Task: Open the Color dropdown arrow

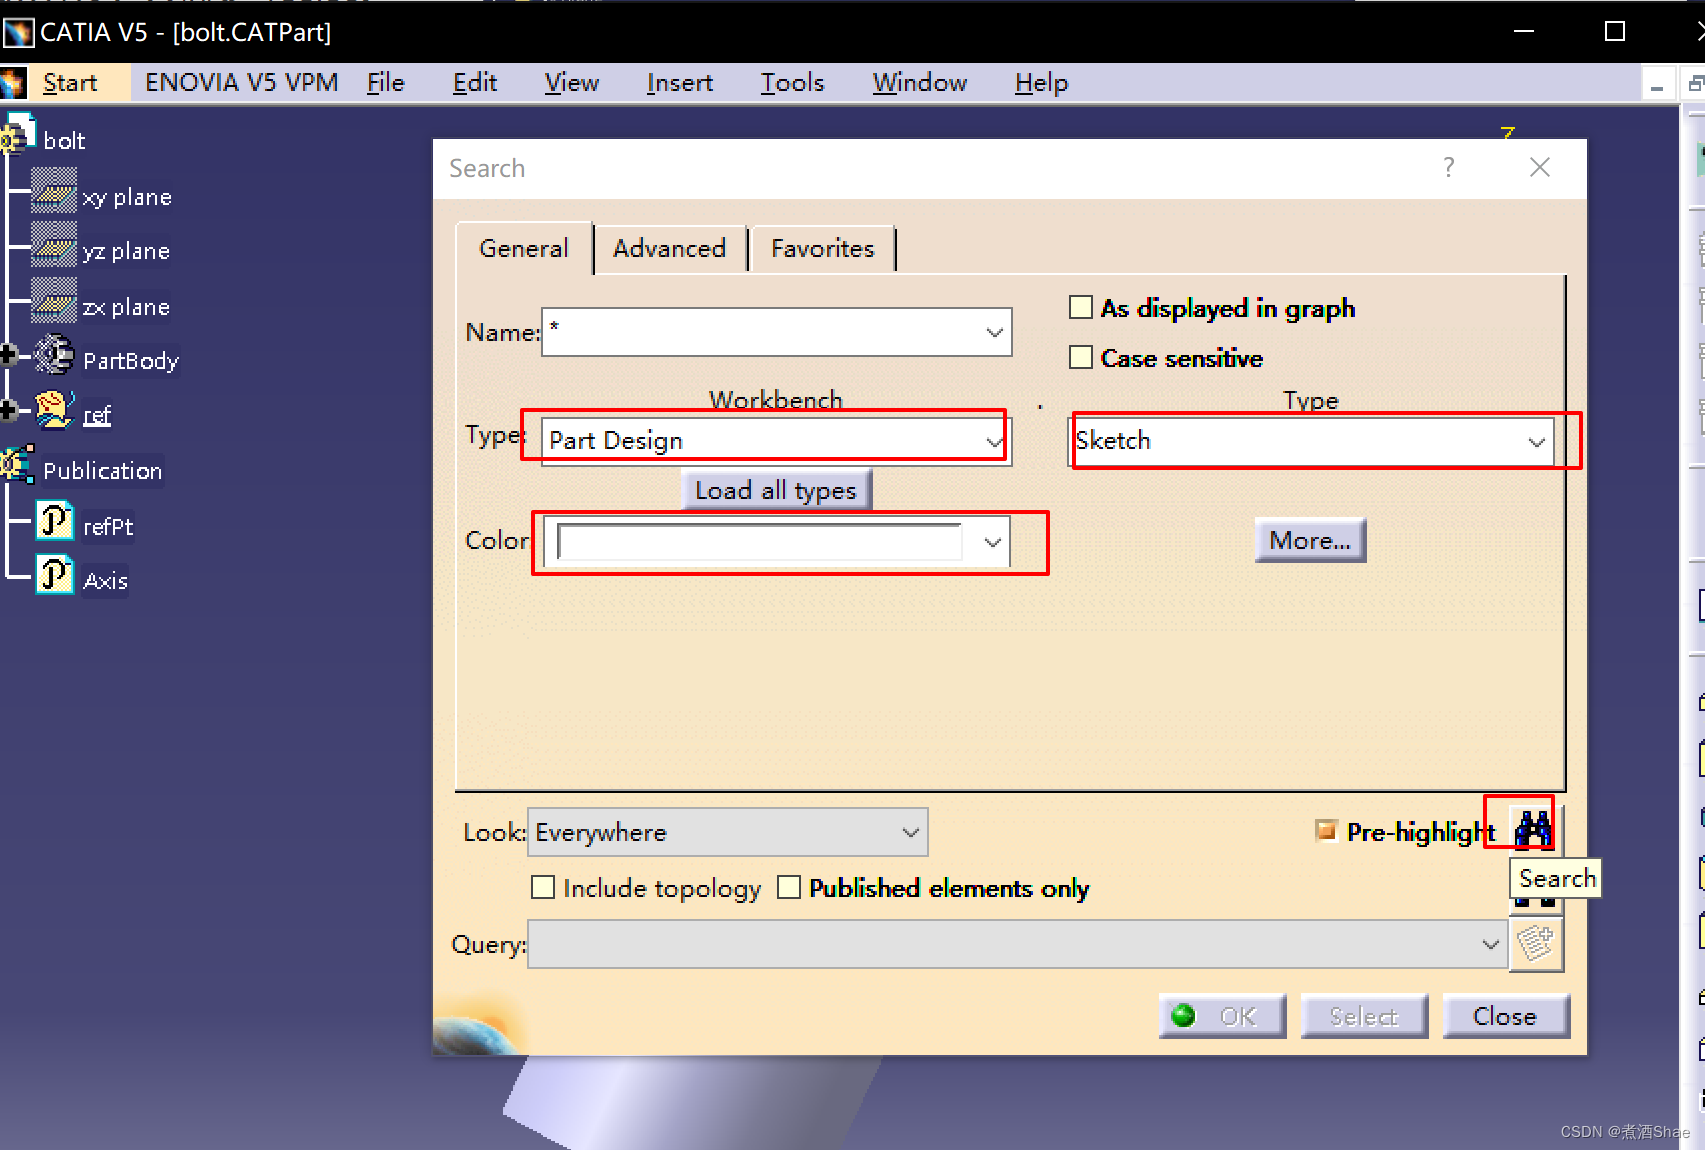Action: tap(992, 542)
